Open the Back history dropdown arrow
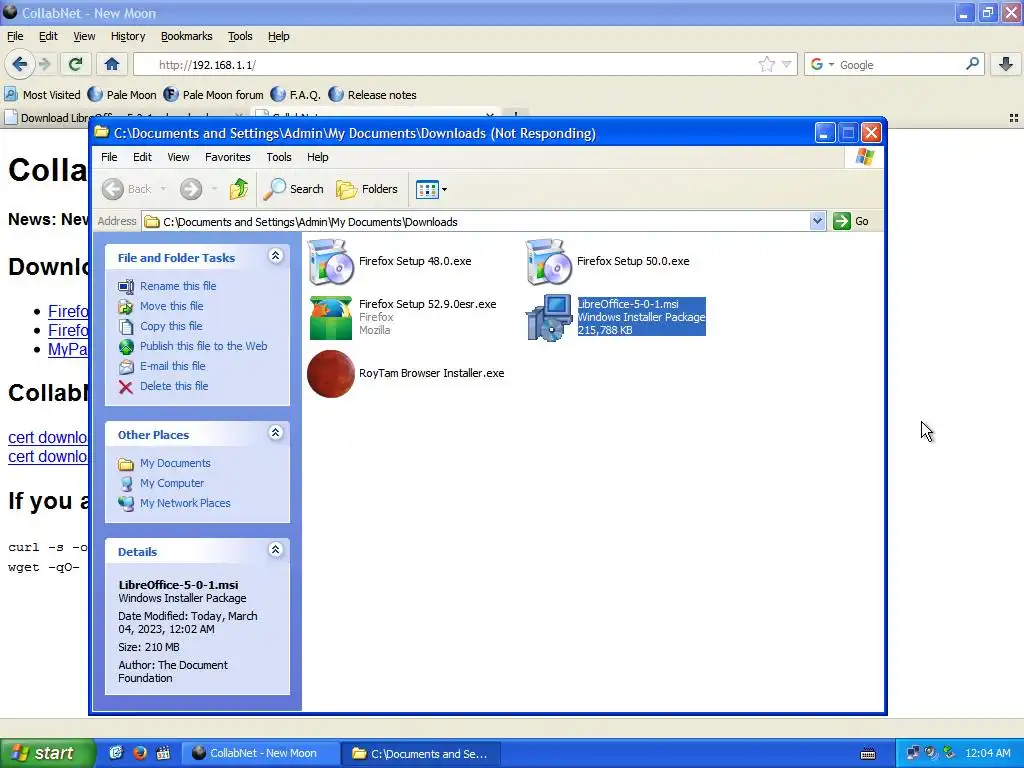The width and height of the screenshot is (1024, 768). click(x=163, y=189)
